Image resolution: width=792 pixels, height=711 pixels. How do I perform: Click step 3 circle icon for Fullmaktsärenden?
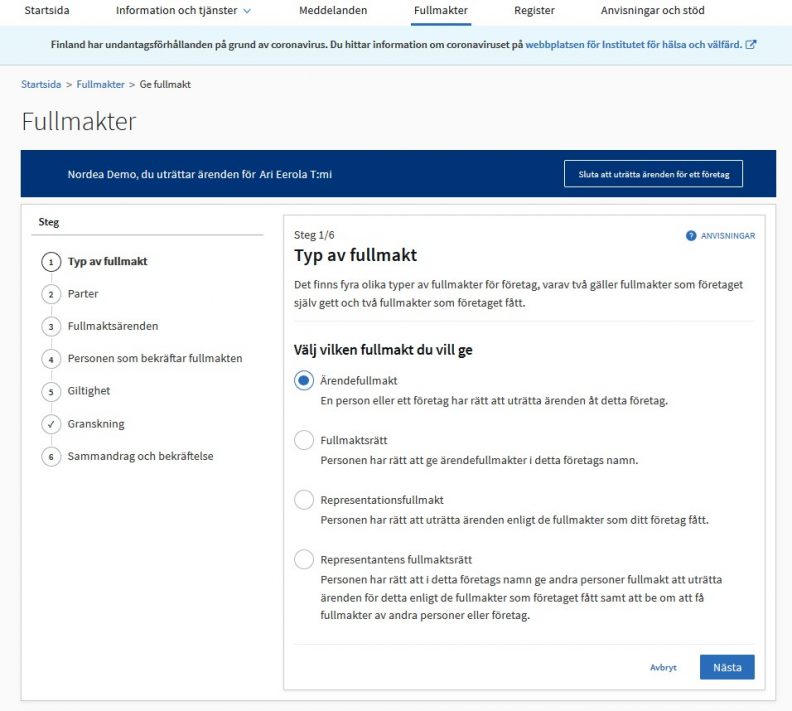pos(51,327)
